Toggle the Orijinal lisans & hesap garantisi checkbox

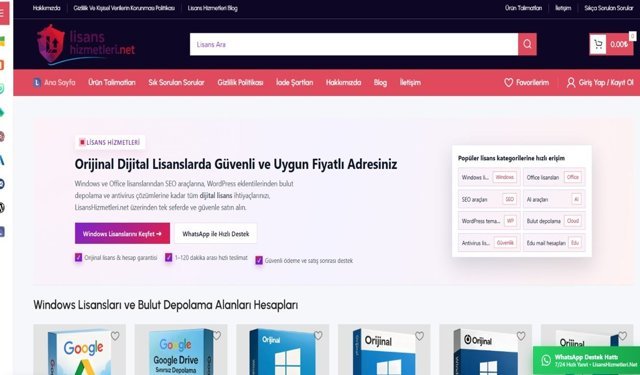point(78,257)
